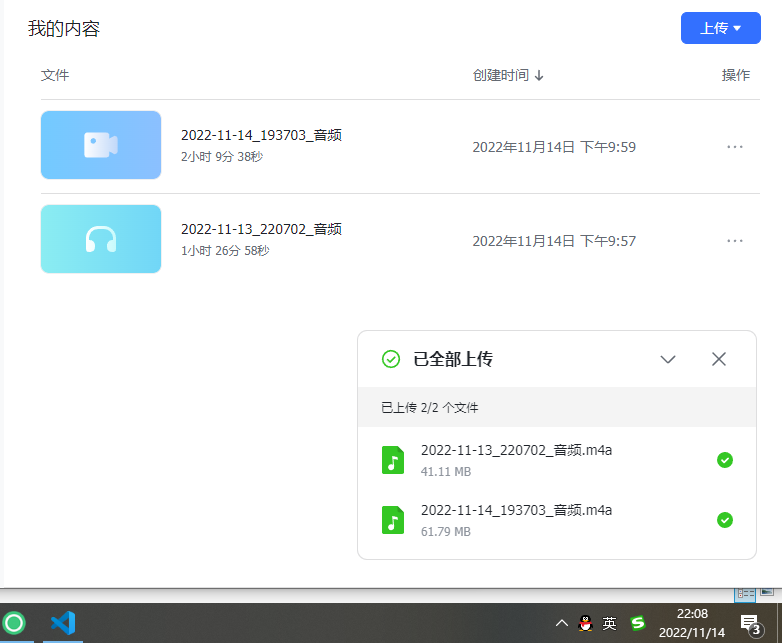
Task: Click duration text 1小时 26分 58秒
Action: pos(225,250)
